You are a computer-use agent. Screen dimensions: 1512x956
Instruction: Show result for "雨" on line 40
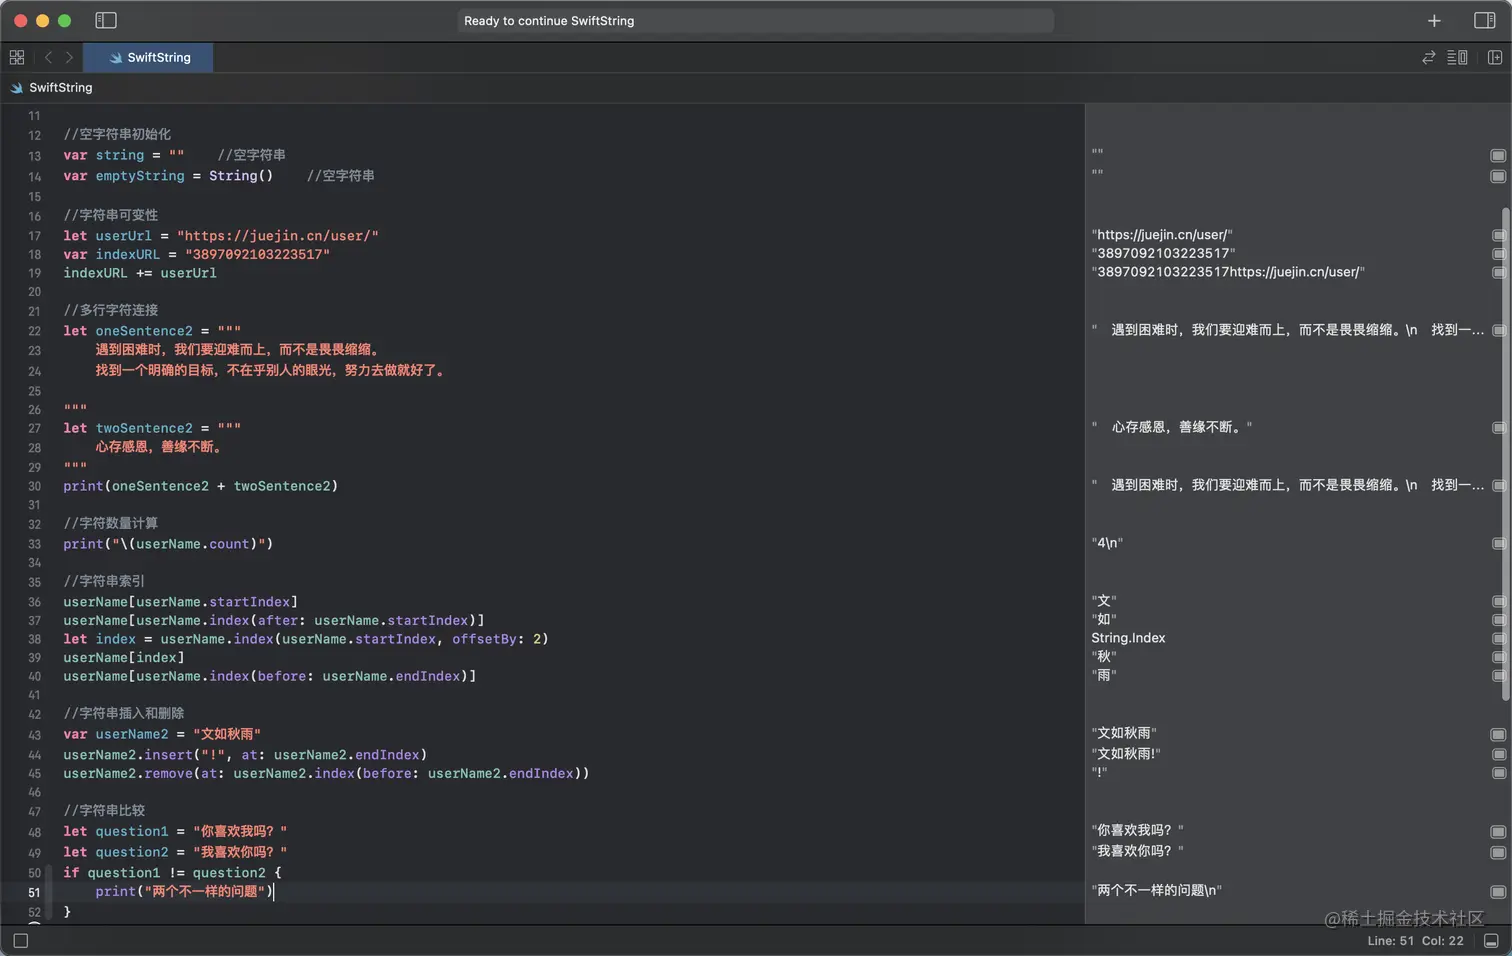coord(1498,676)
